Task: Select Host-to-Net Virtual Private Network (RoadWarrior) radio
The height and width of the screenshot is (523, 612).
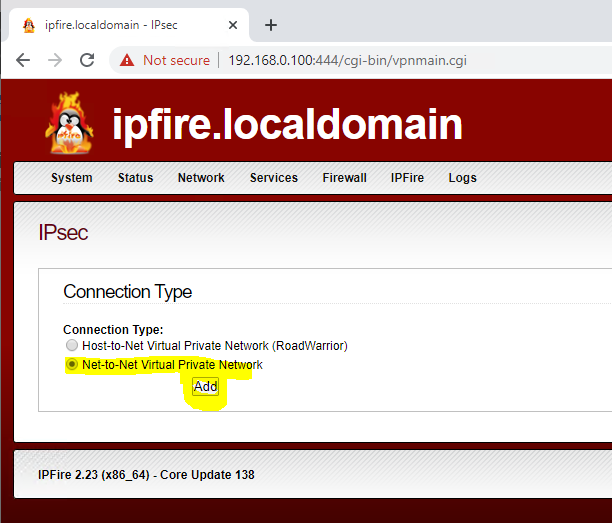Action: point(72,345)
